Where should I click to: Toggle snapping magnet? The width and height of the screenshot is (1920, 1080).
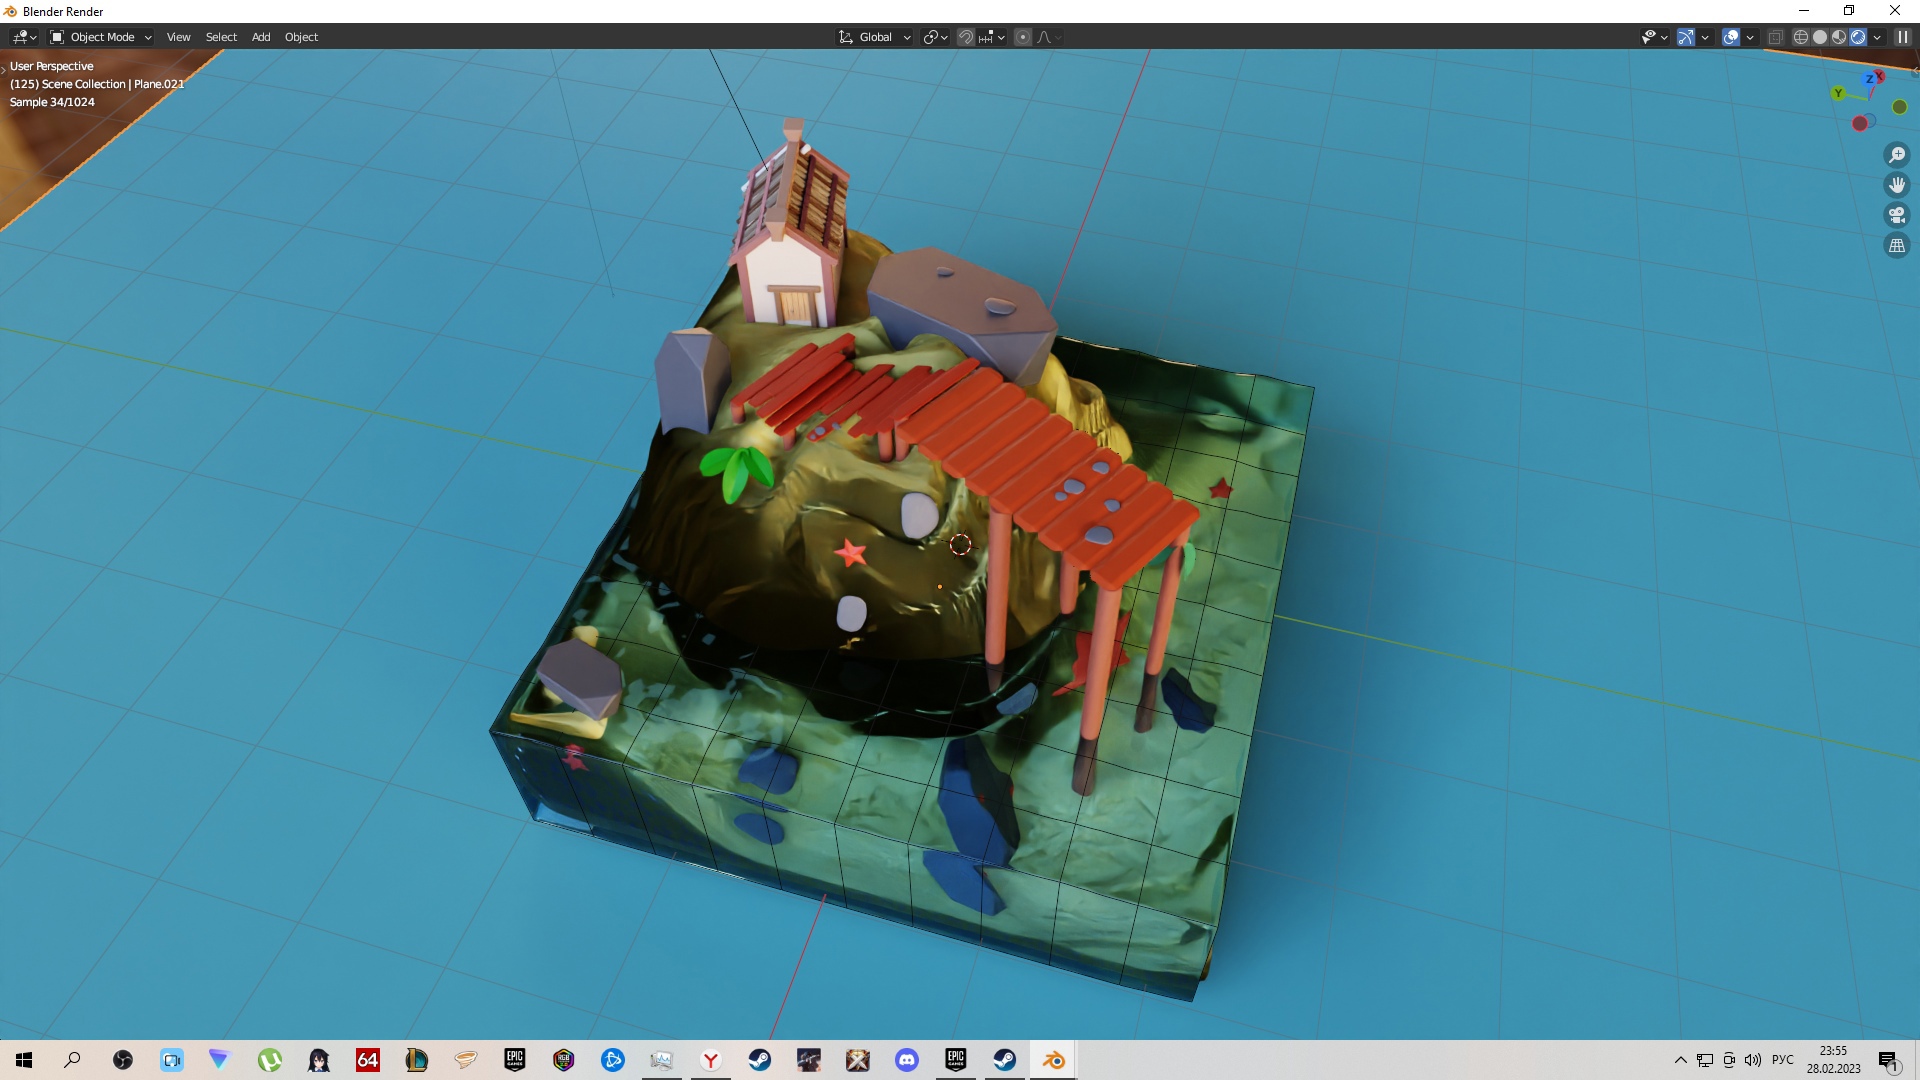[x=966, y=37]
